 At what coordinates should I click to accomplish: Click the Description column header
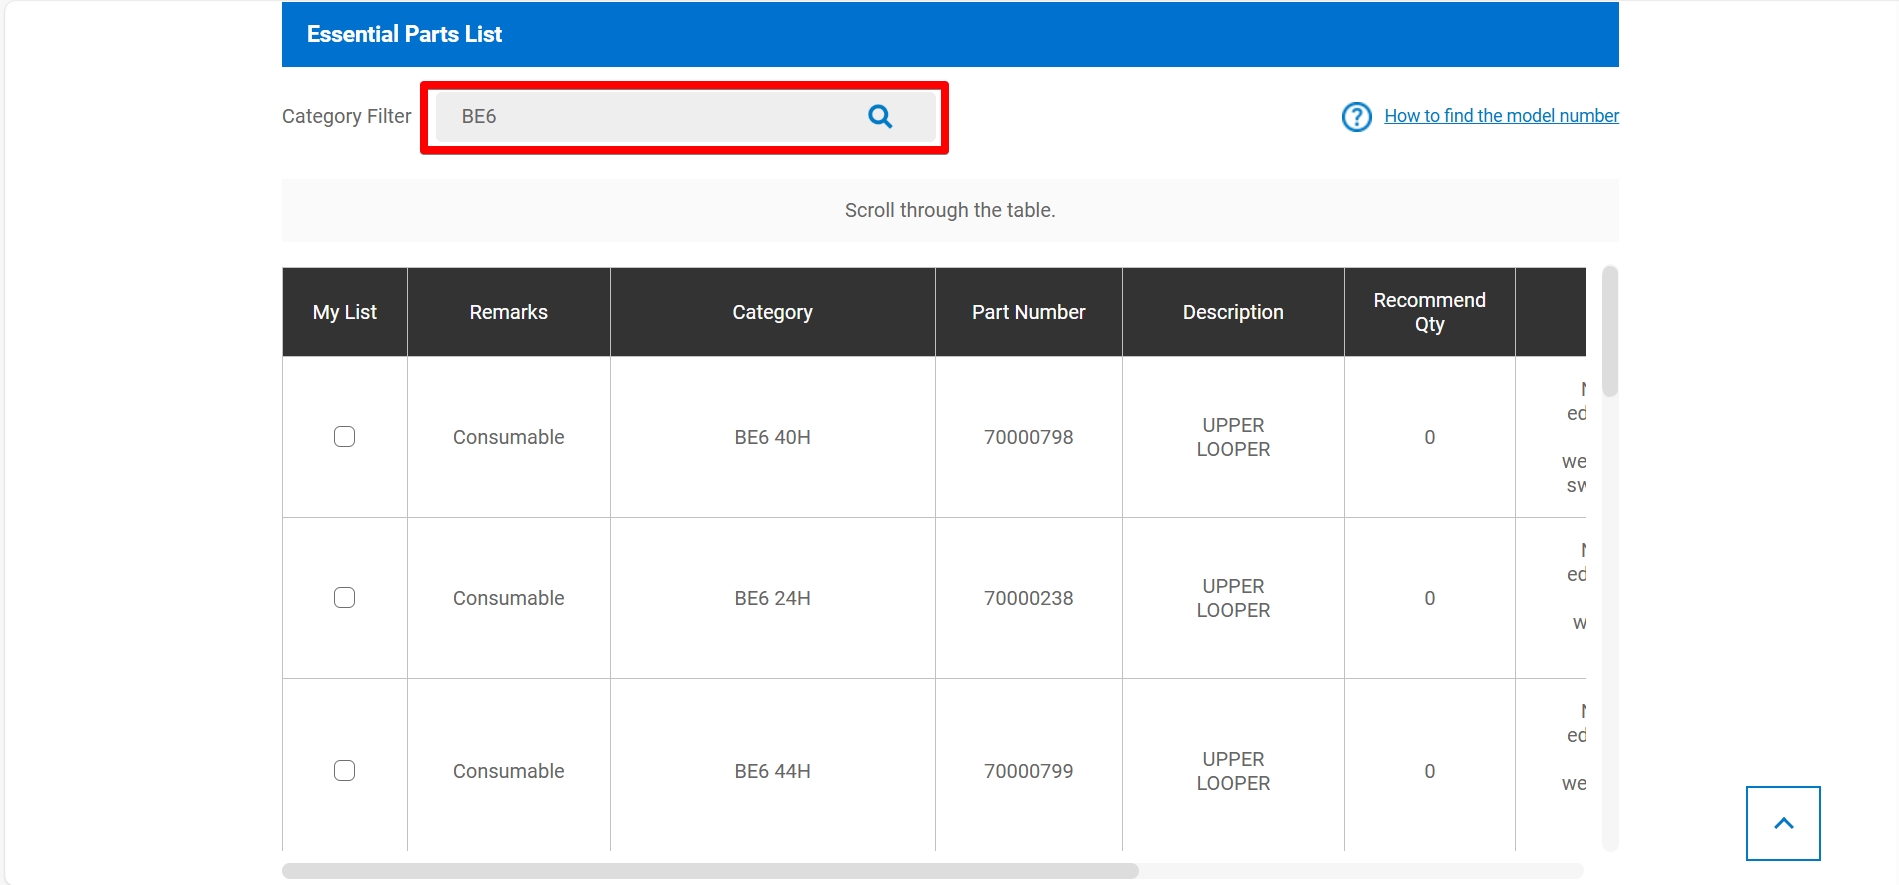[1232, 312]
